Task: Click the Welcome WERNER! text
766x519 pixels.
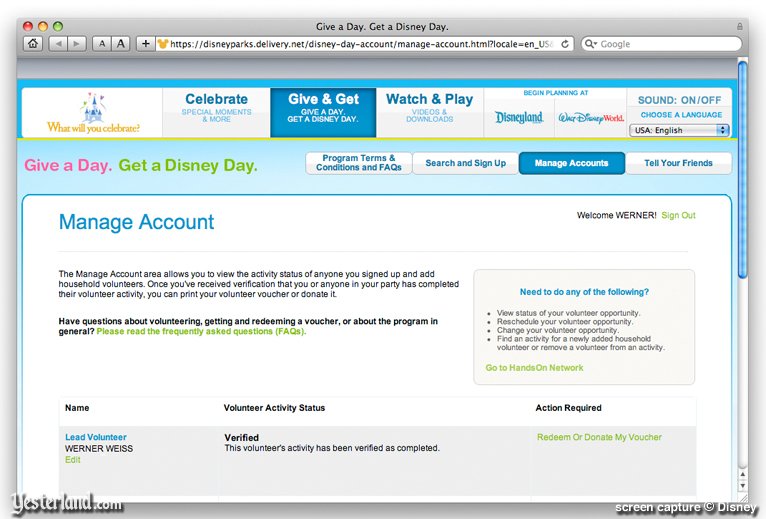Action: point(617,216)
